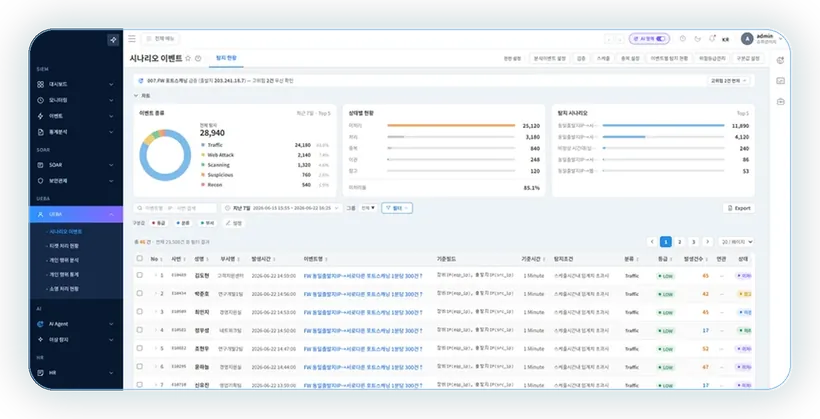820x419 pixels.
Task: Expand the HR sidebar chevron
Action: (x=111, y=373)
